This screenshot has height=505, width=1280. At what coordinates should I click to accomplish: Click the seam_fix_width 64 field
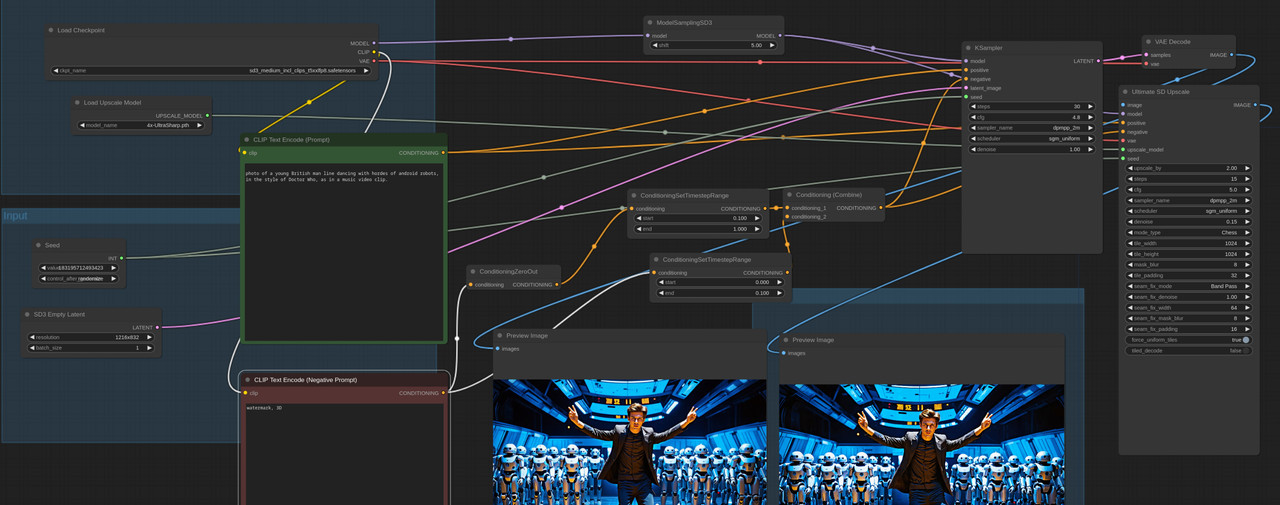click(x=1188, y=308)
